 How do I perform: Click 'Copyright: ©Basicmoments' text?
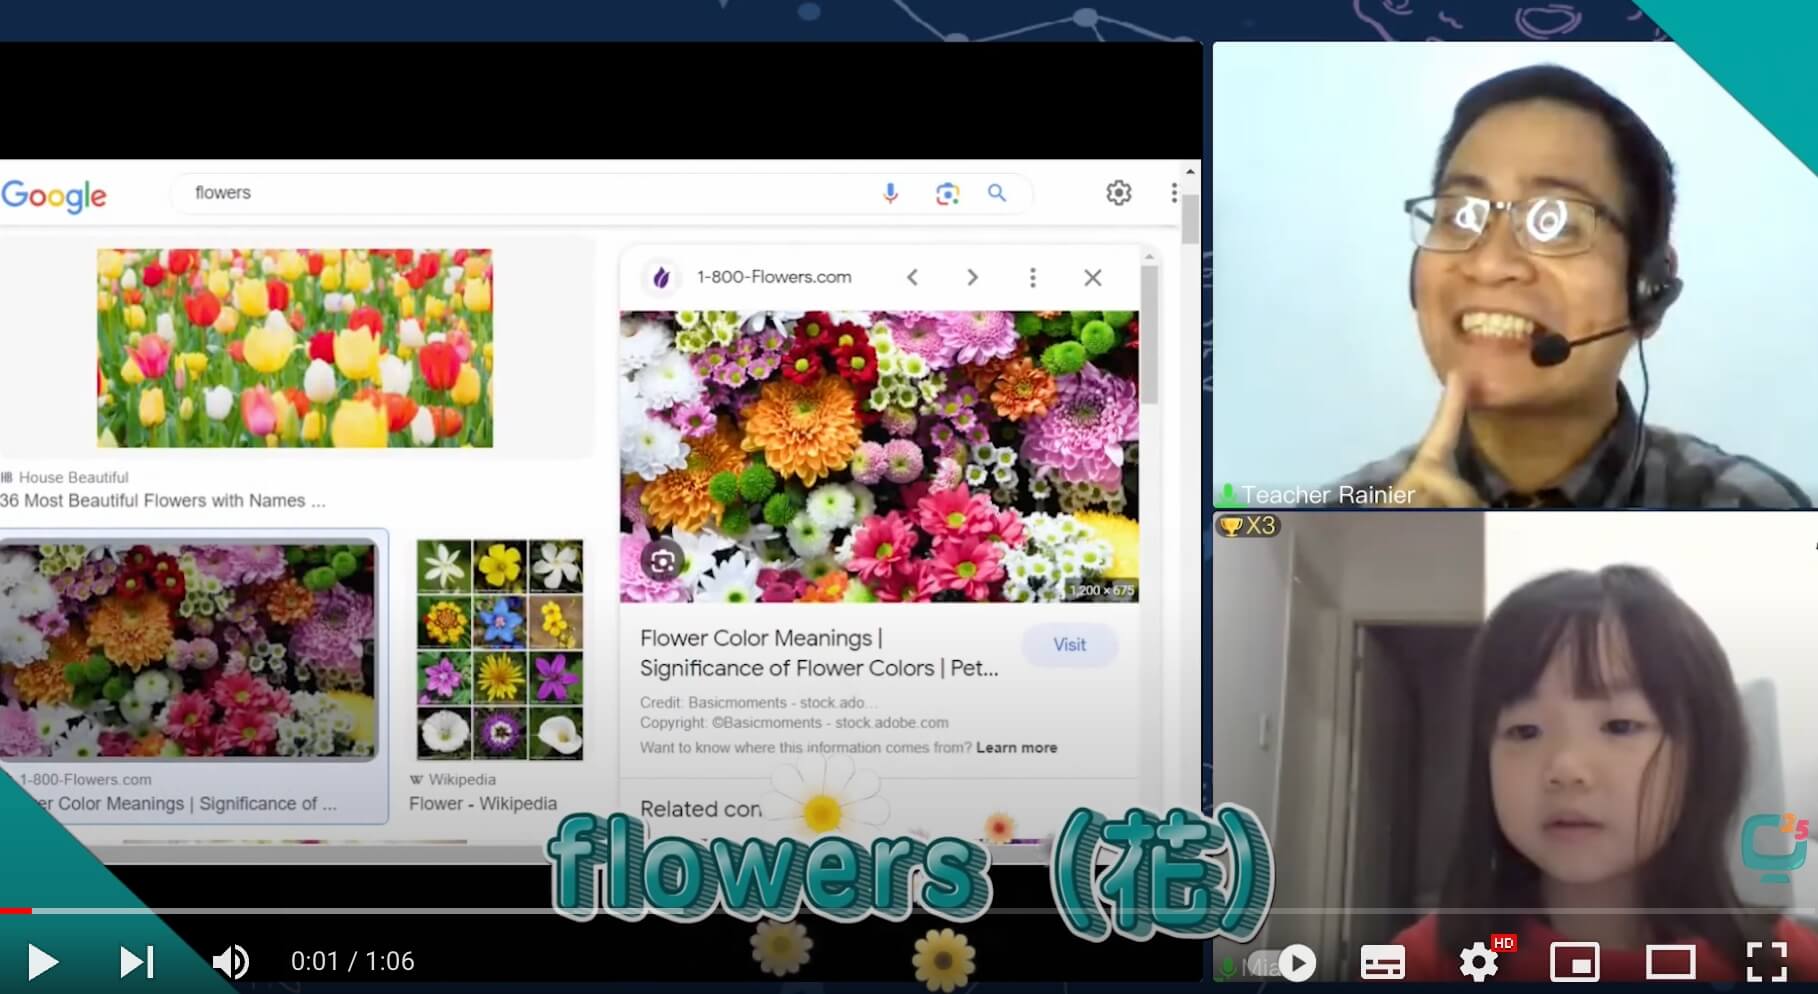[794, 723]
